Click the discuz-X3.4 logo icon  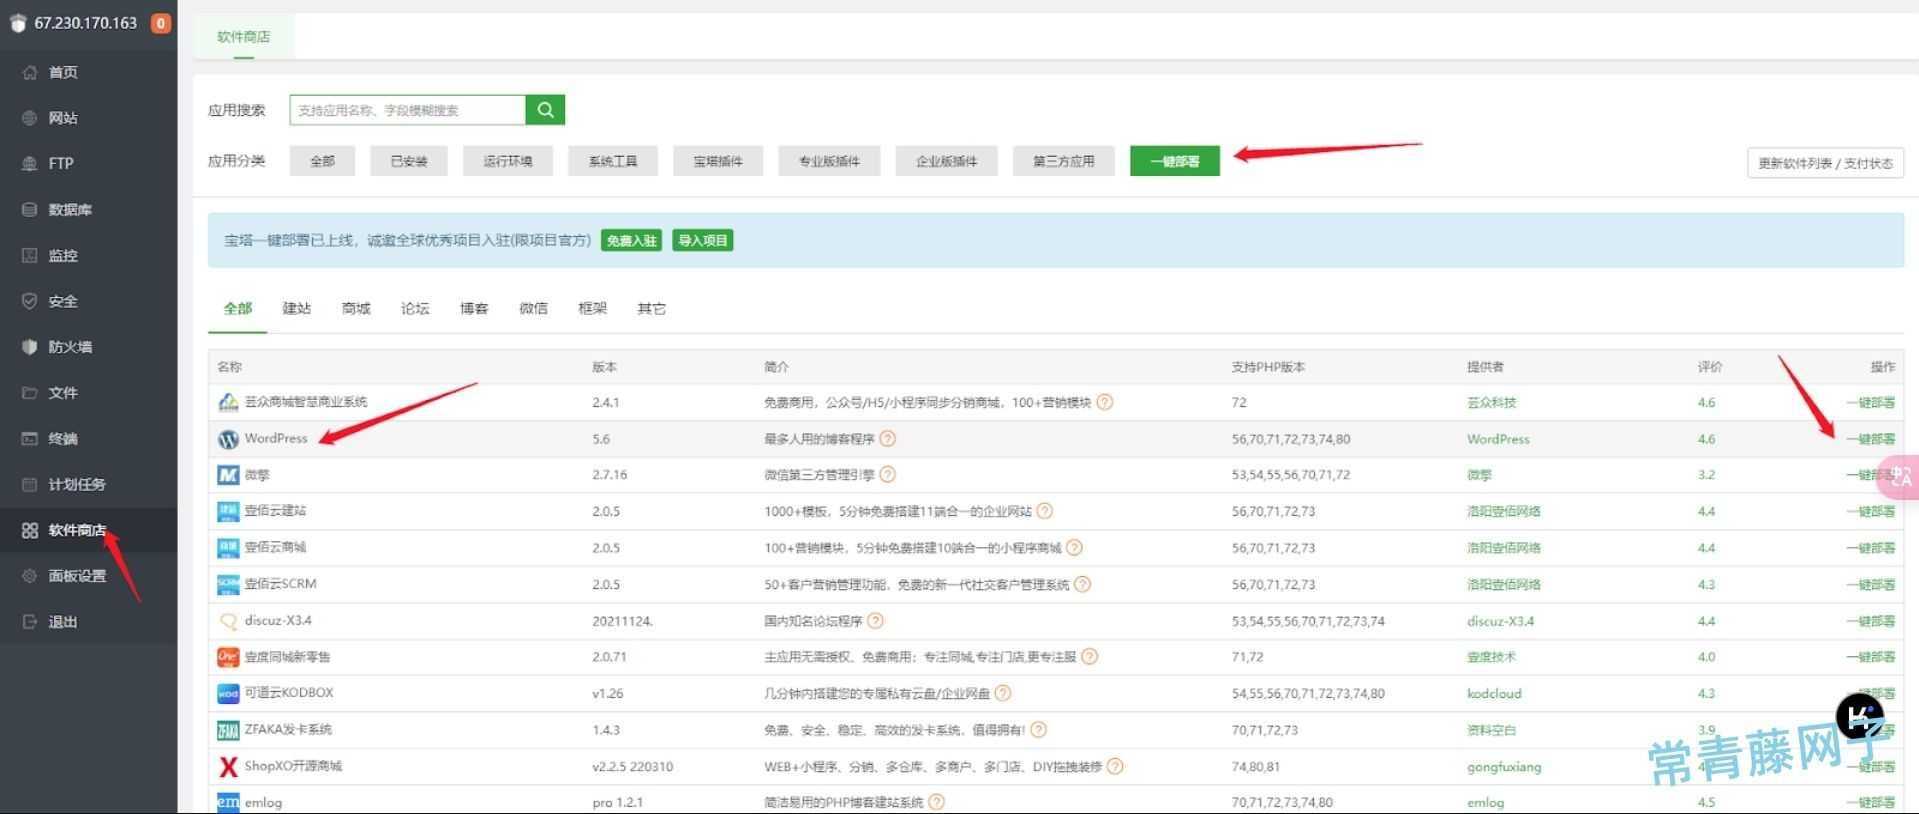(x=228, y=621)
